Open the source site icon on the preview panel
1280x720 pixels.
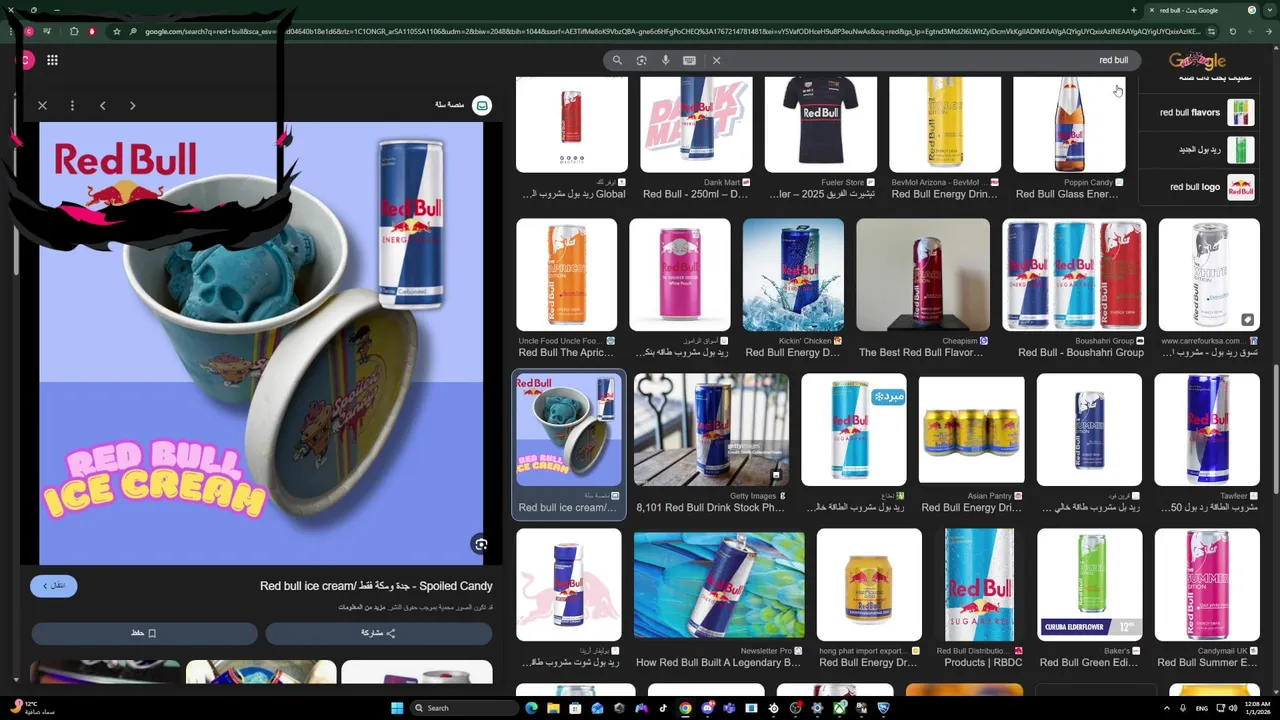(x=481, y=105)
